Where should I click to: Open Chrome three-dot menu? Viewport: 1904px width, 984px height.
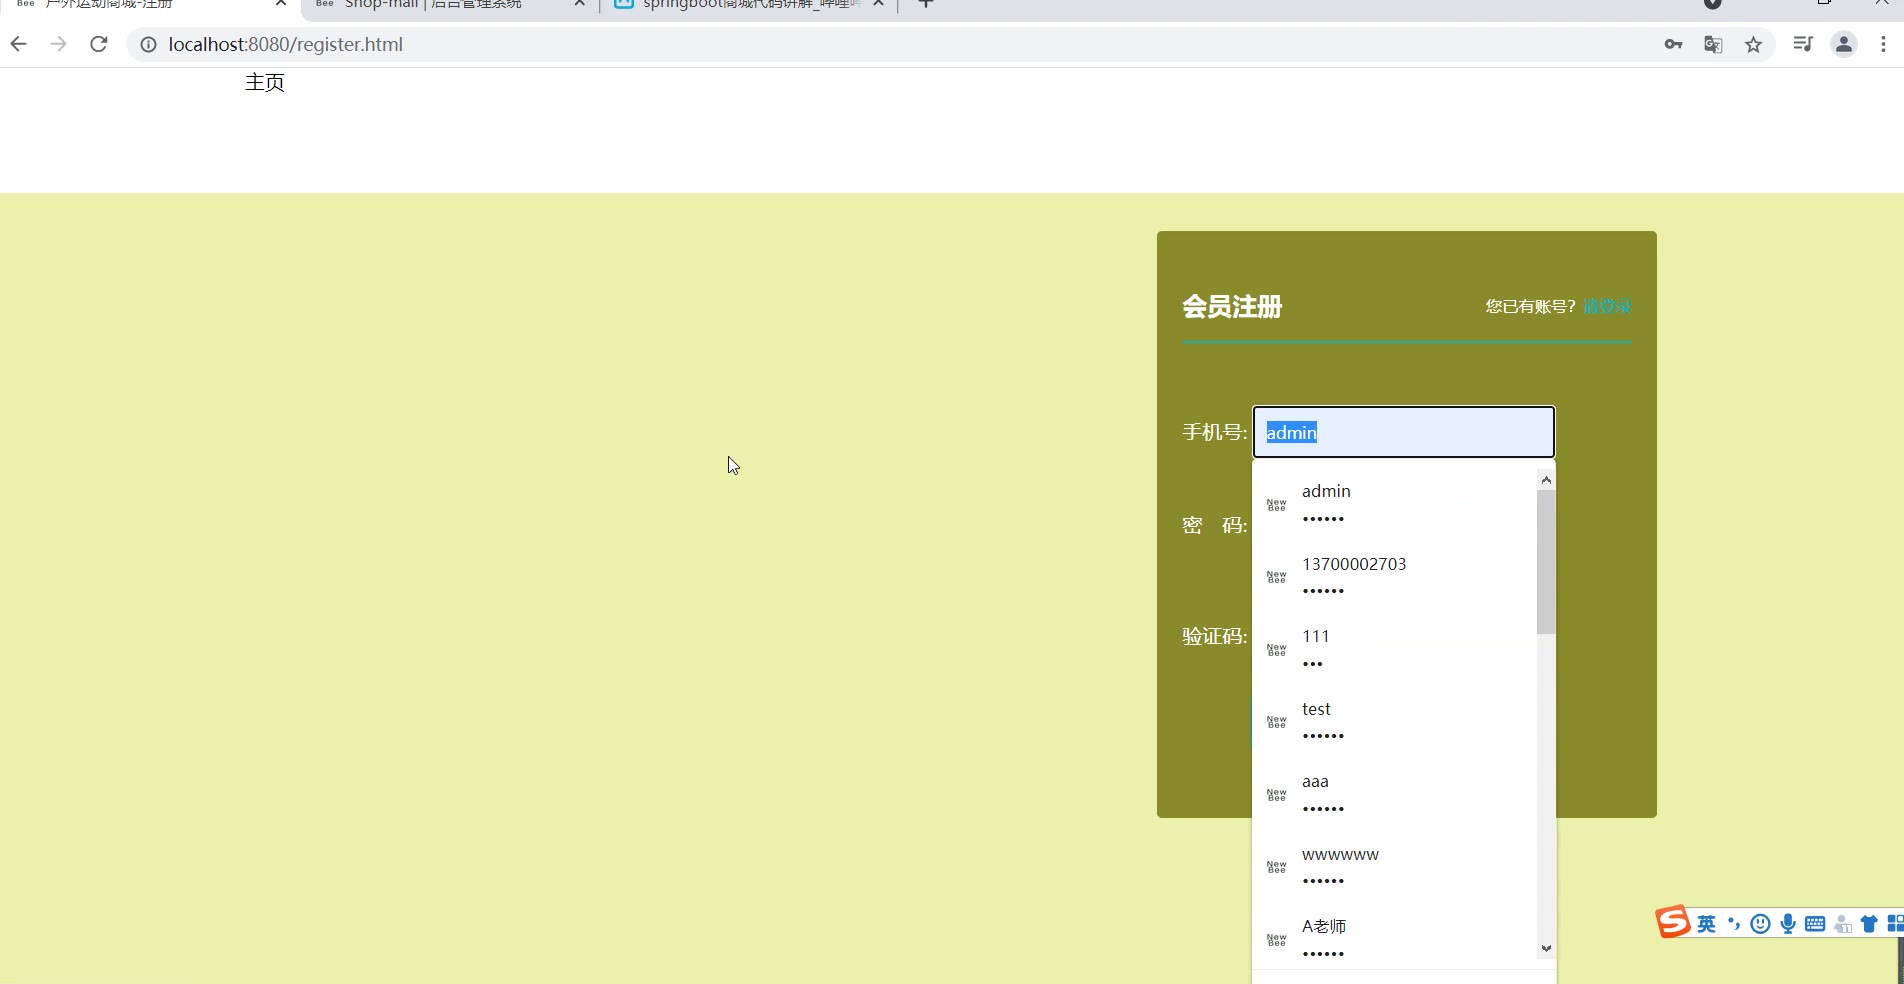point(1883,44)
